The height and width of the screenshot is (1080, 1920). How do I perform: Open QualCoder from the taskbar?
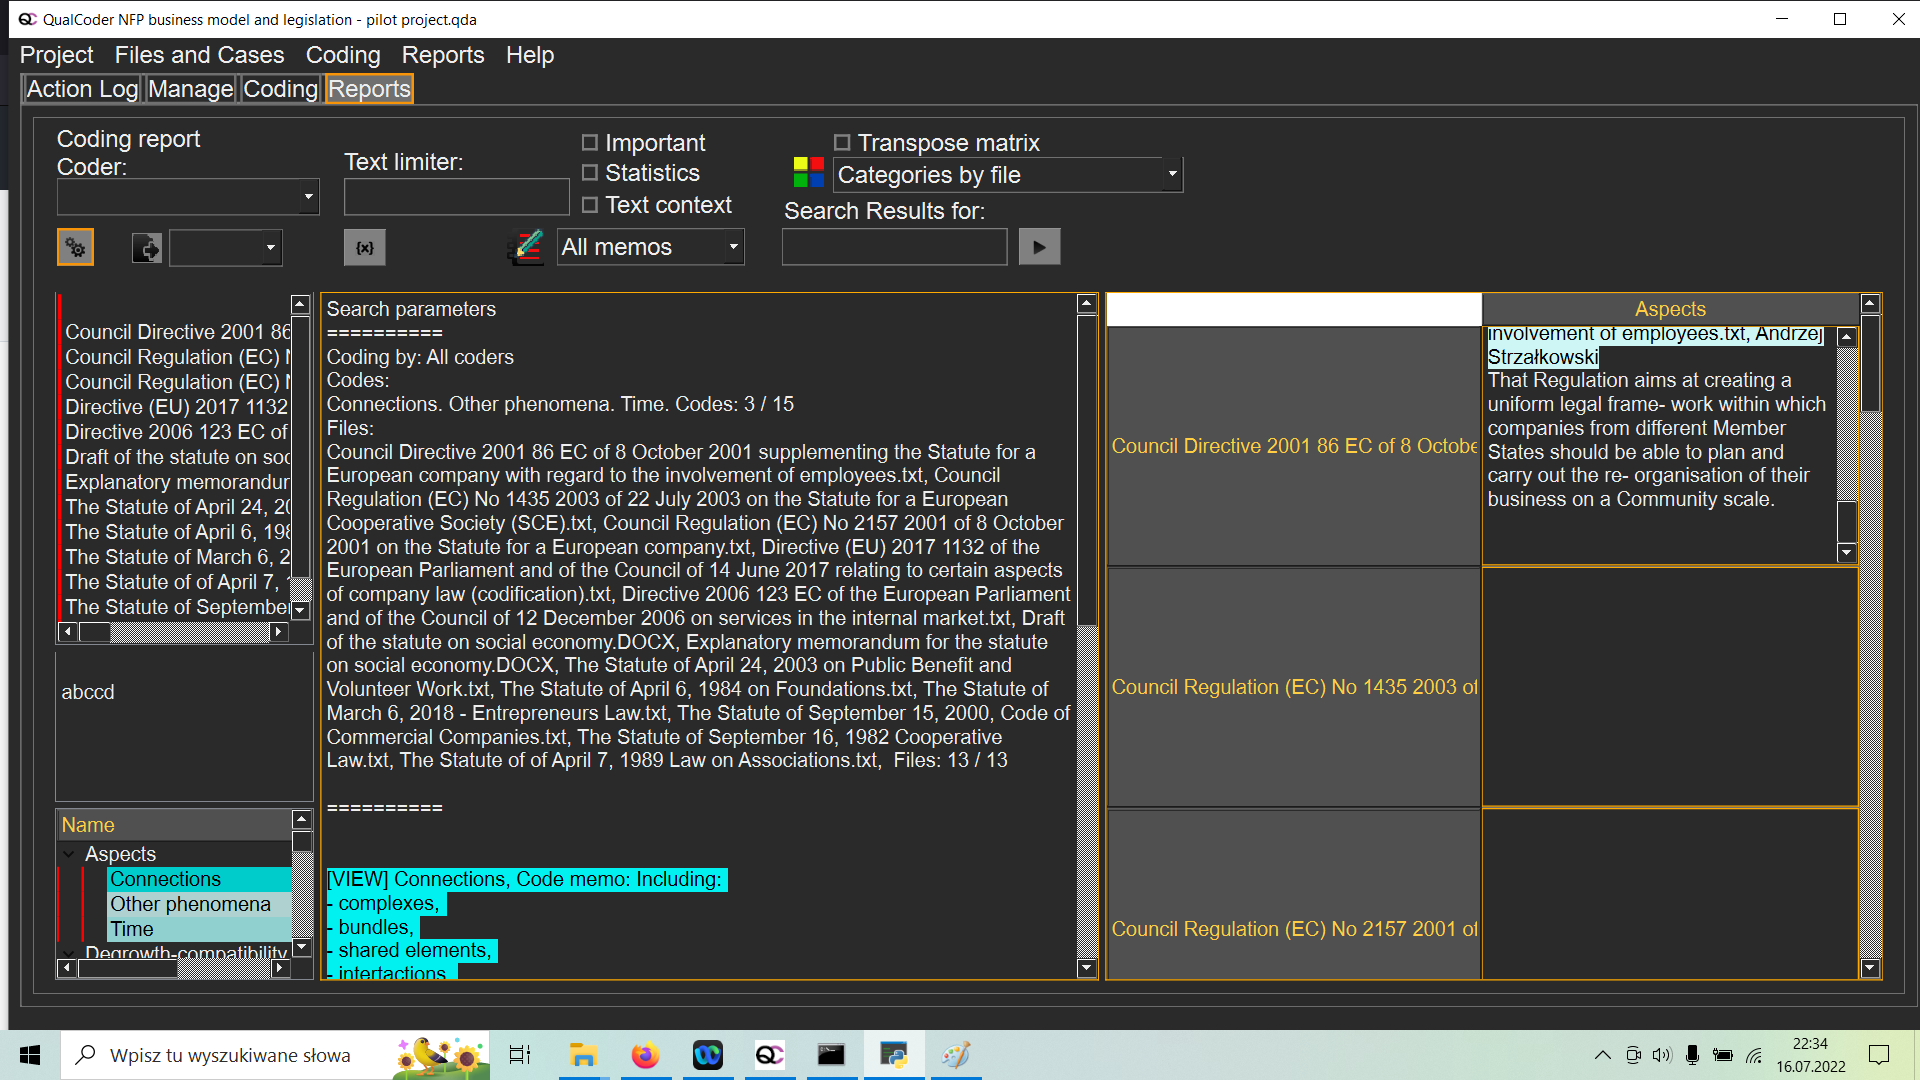768,1055
